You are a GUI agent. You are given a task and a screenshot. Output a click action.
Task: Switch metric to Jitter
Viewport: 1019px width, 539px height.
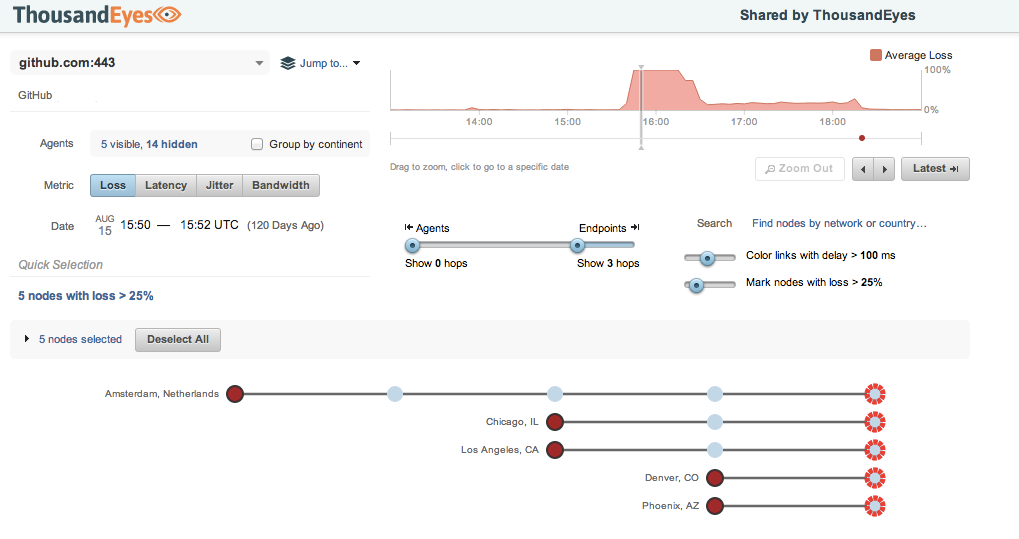coord(220,185)
